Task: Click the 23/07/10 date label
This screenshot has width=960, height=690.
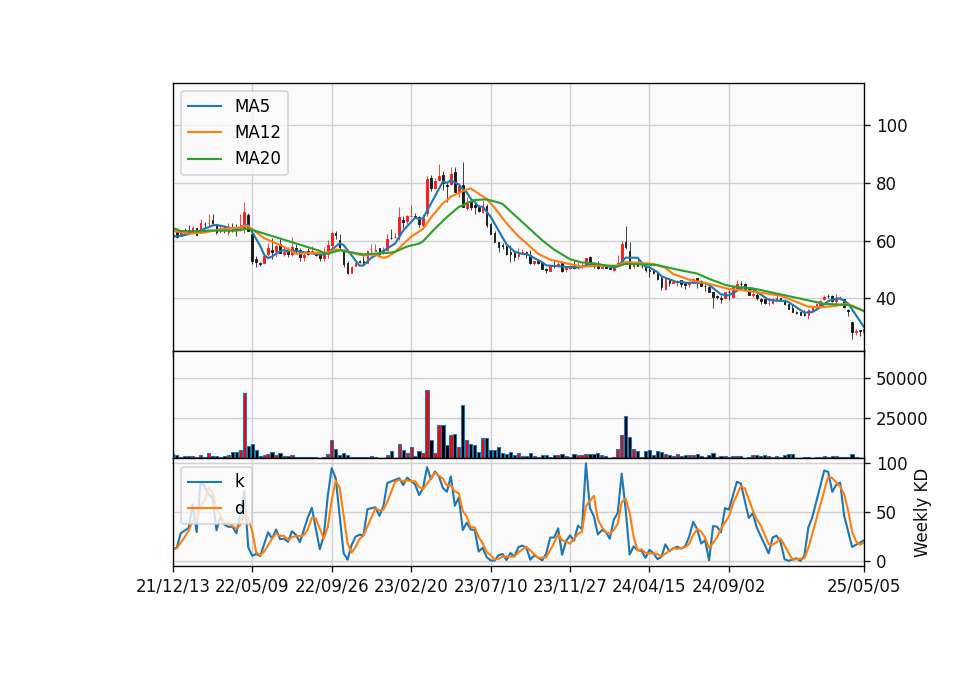Action: click(x=490, y=587)
